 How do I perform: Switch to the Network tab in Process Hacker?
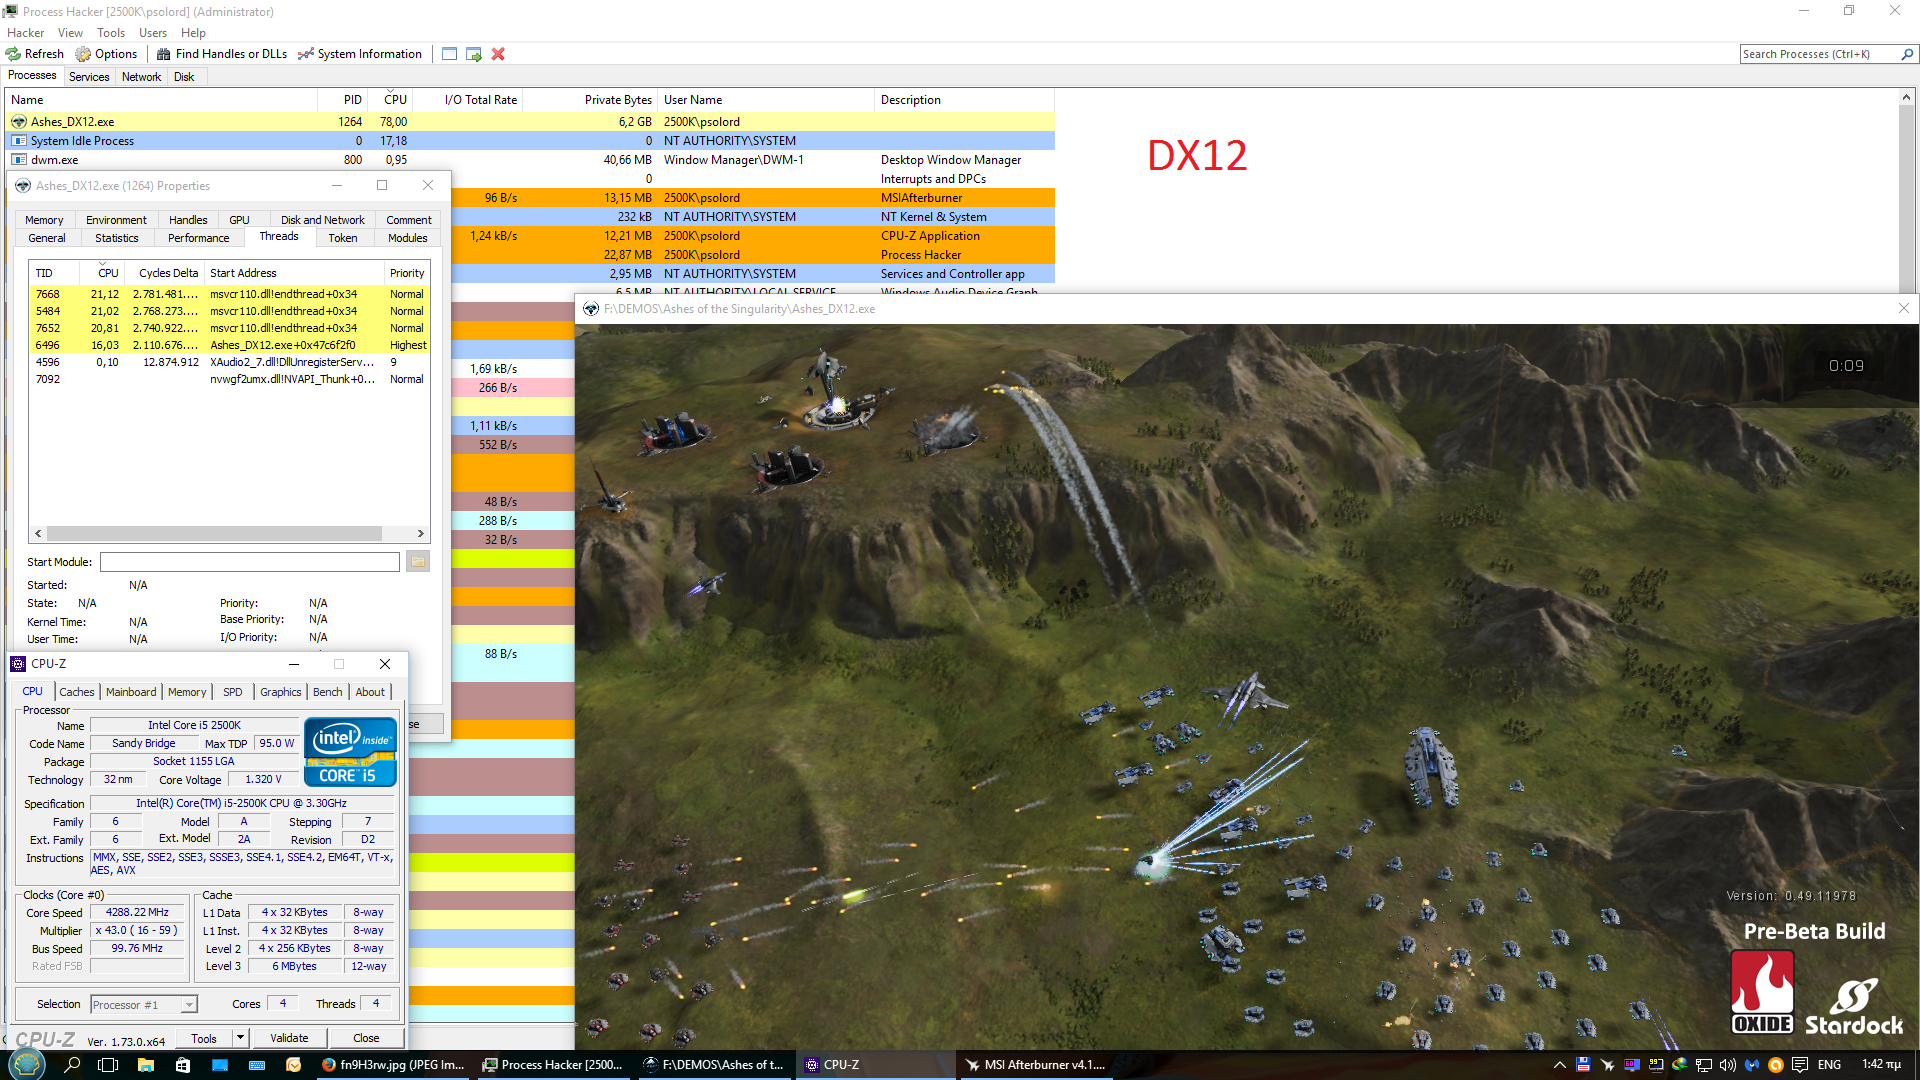tap(141, 77)
